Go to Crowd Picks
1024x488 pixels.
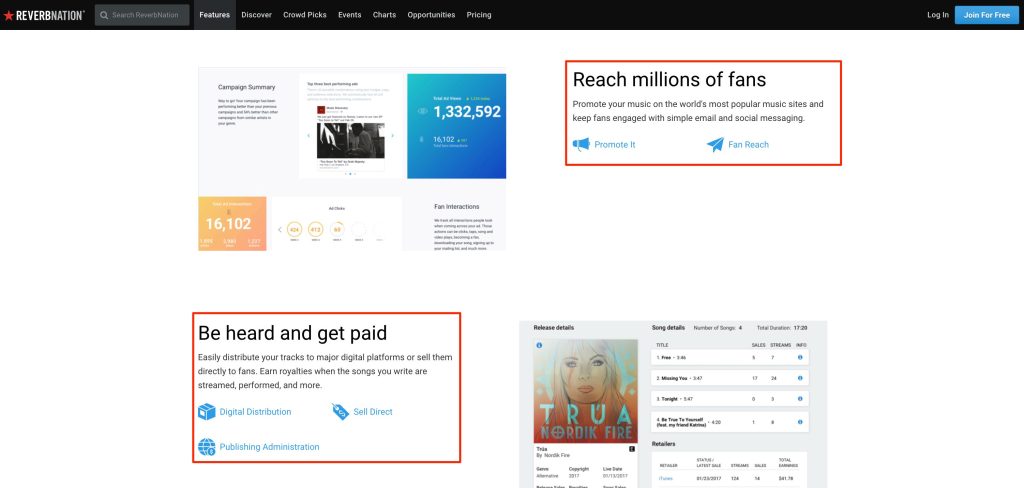pyautogui.click(x=305, y=15)
